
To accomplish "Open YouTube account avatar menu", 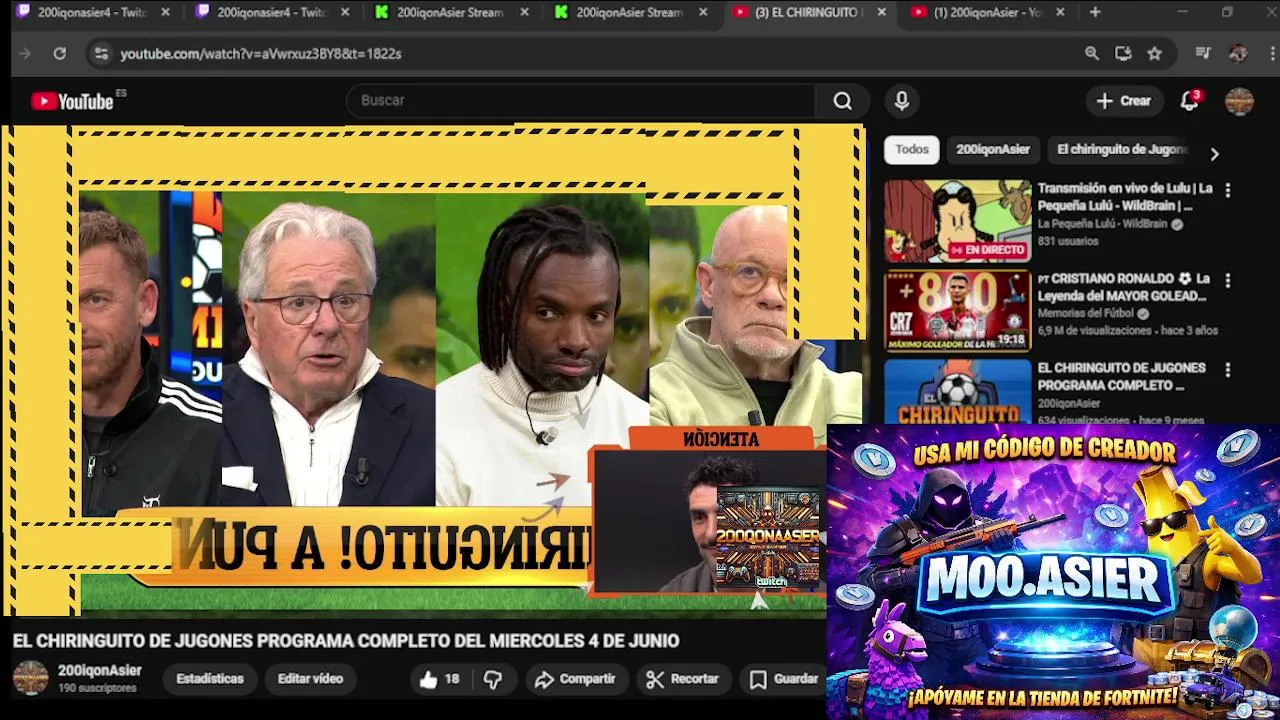I will 1239,100.
